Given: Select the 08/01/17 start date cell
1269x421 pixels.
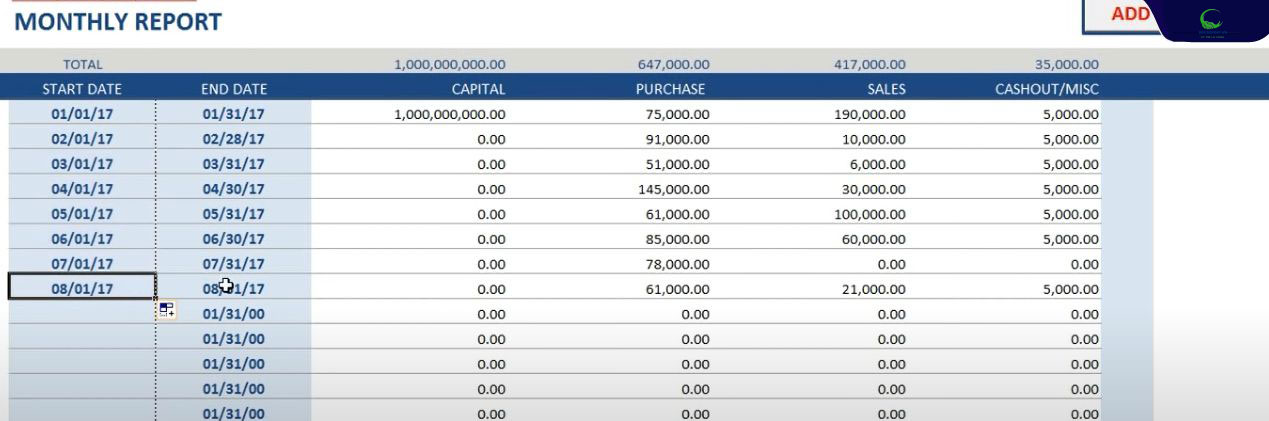Looking at the screenshot, I should [82, 289].
